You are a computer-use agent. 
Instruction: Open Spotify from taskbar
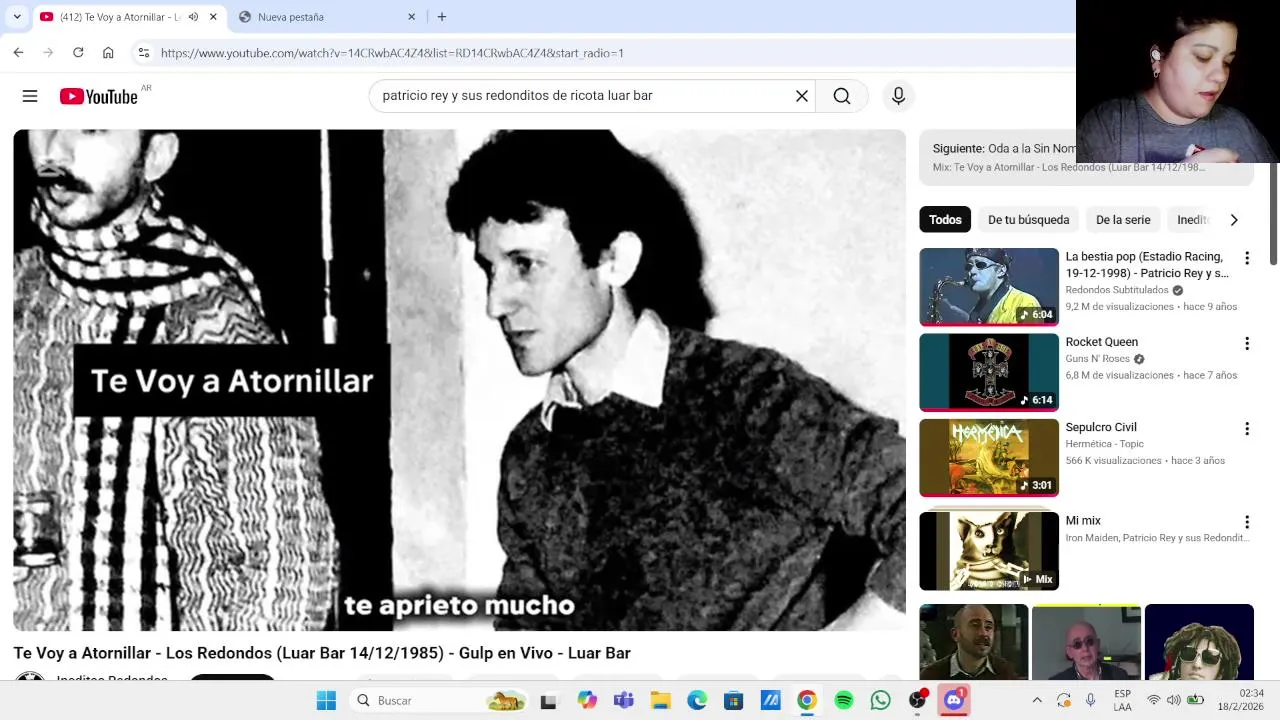point(843,701)
